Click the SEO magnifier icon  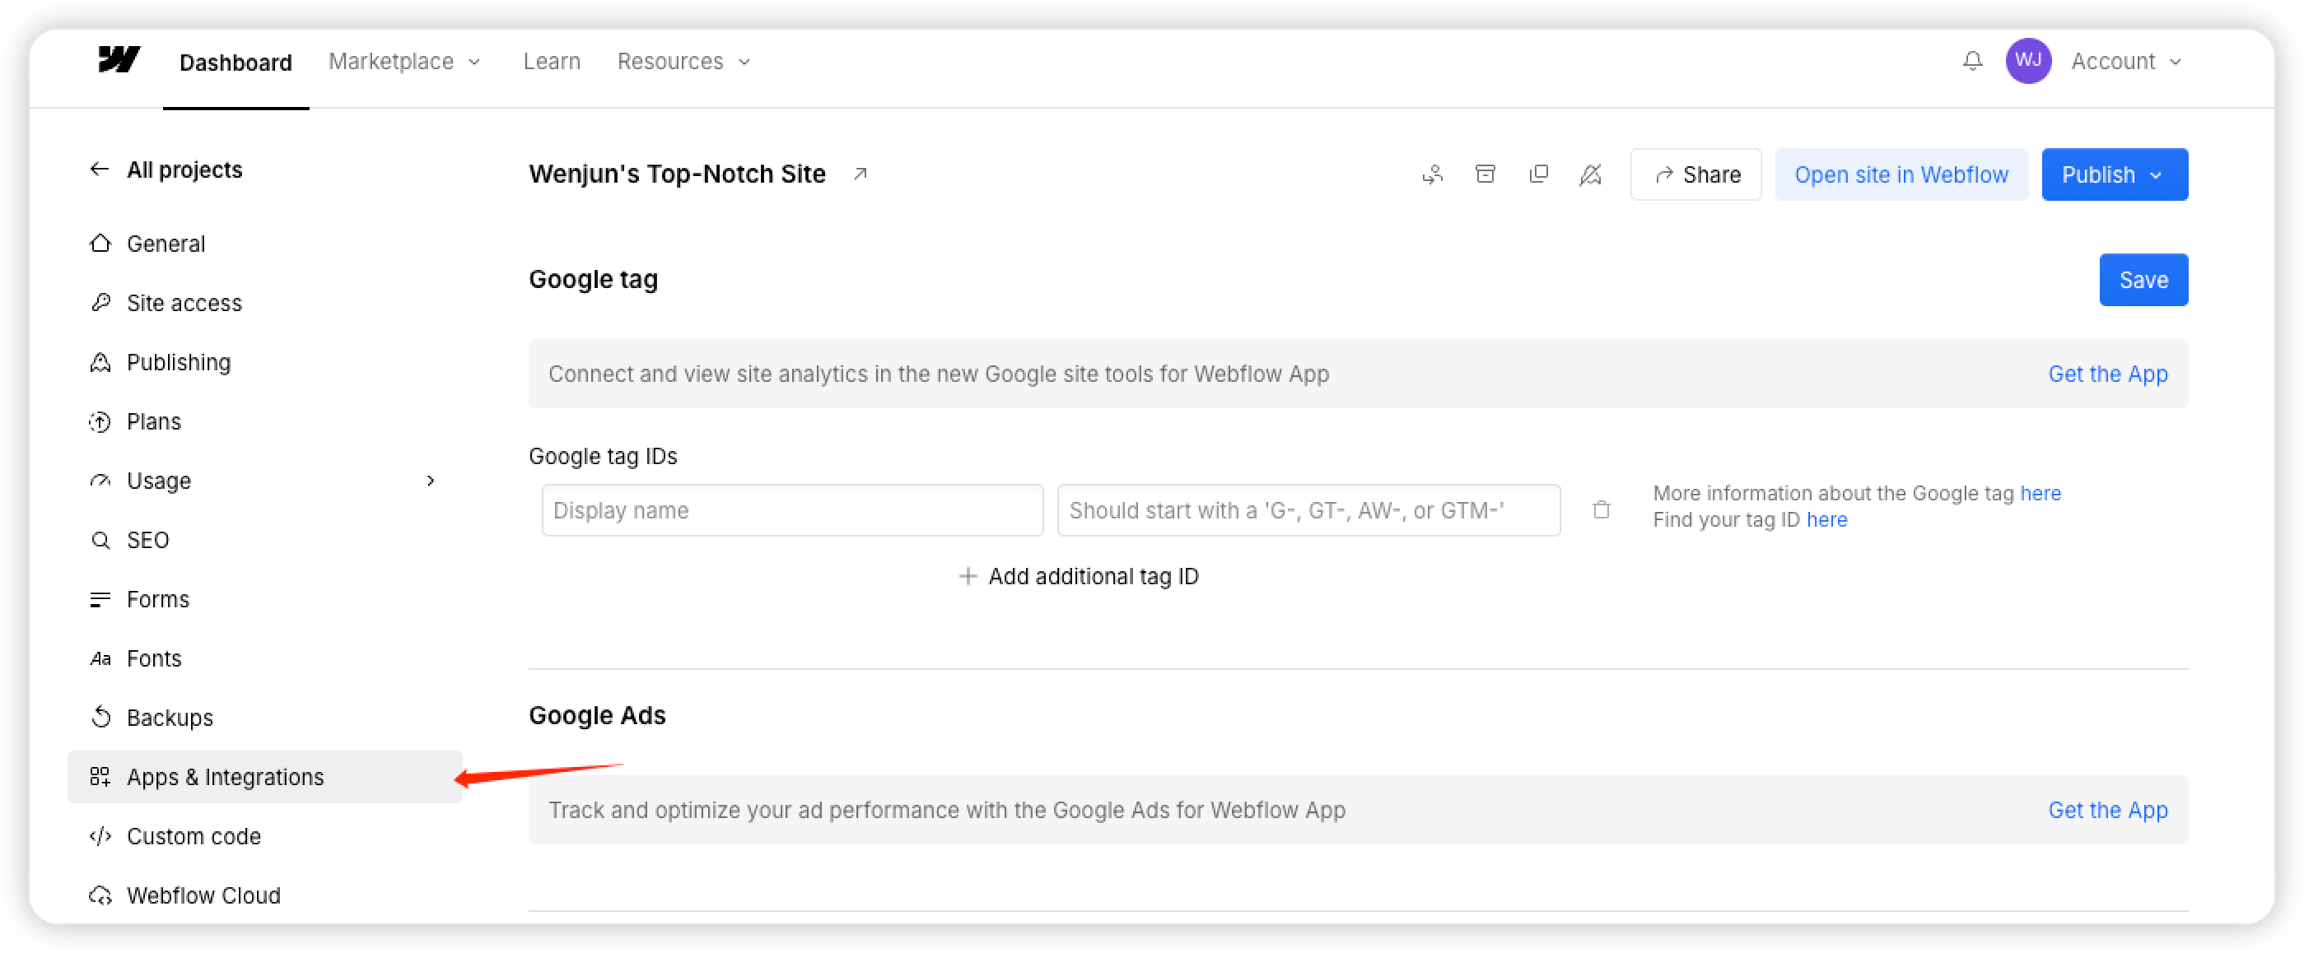click(100, 540)
